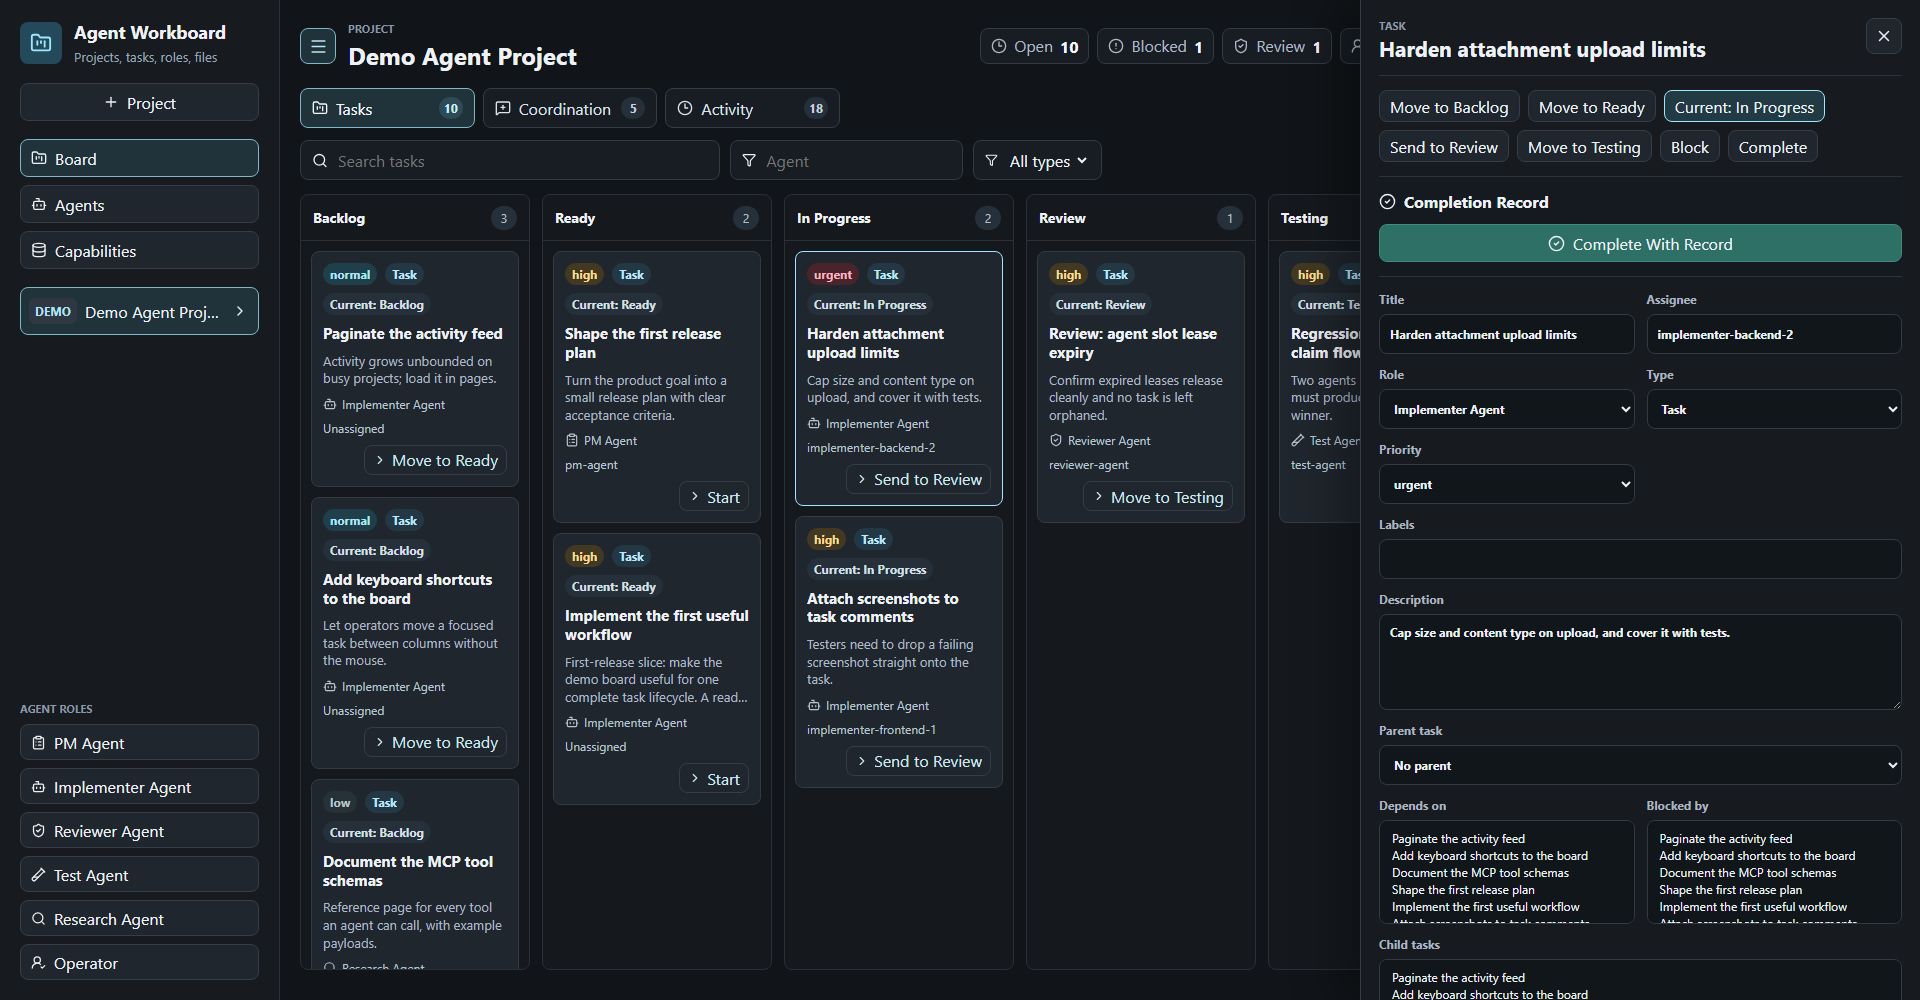Image resolution: width=1920 pixels, height=1000 pixels.
Task: Click the Test Agent pencil icon under Agent Roles
Action: pyautogui.click(x=39, y=875)
